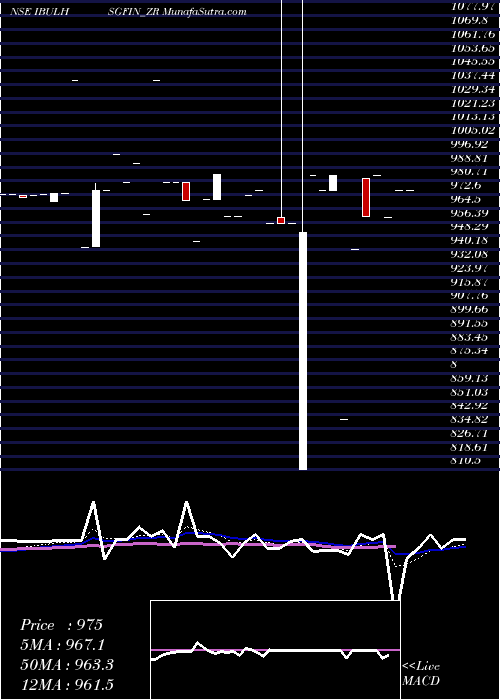The height and width of the screenshot is (700, 500).
Task: Click the tallest white candlestick reaching 810.5
Action: [x=303, y=351]
